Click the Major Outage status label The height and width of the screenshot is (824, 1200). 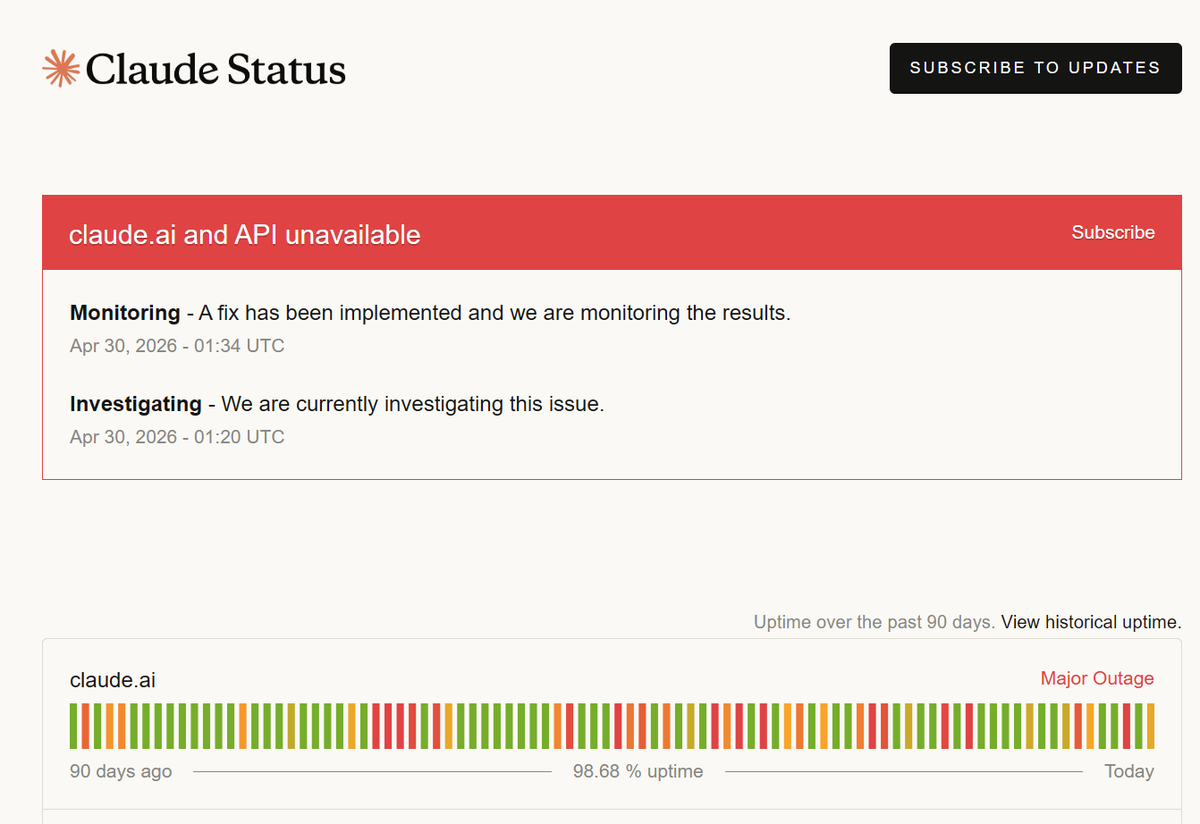pyautogui.click(x=1097, y=678)
